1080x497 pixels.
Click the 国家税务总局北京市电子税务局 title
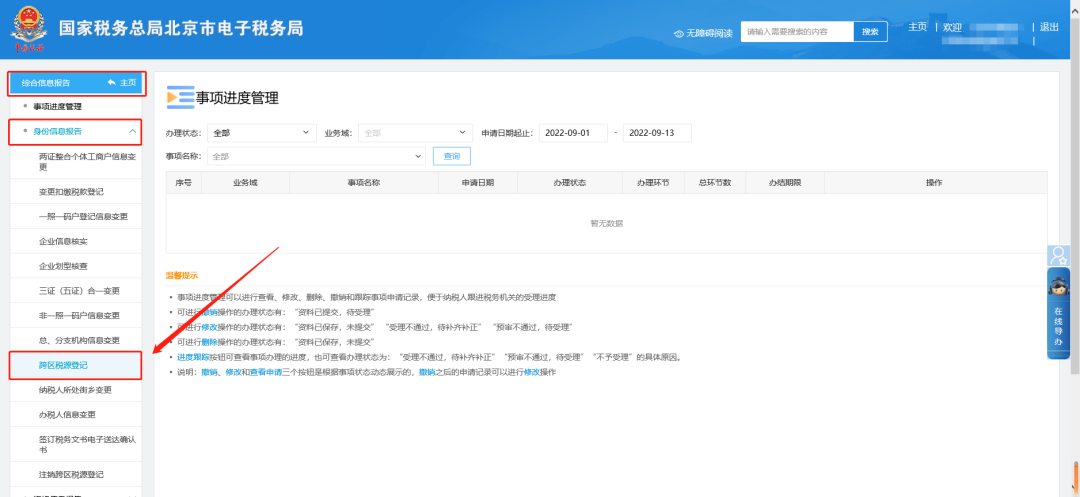[x=181, y=28]
